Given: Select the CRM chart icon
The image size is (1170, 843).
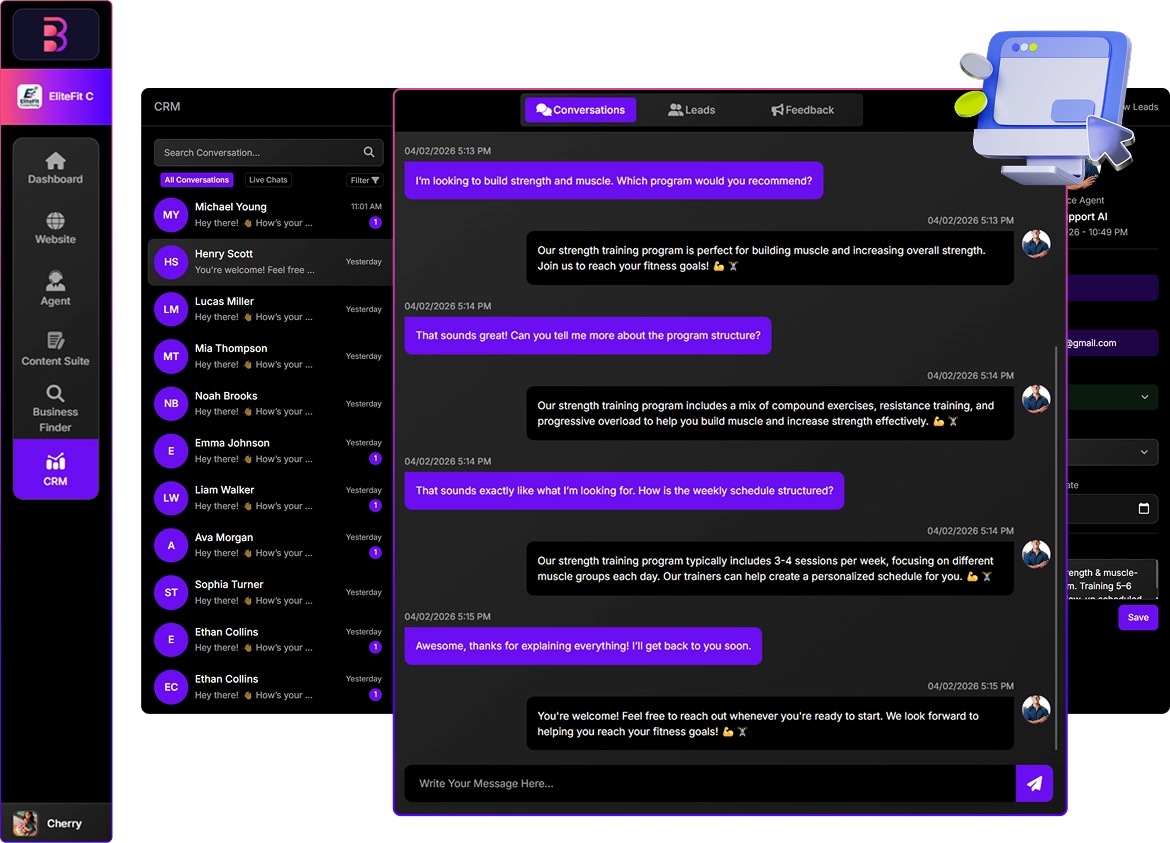Looking at the screenshot, I should [x=56, y=462].
